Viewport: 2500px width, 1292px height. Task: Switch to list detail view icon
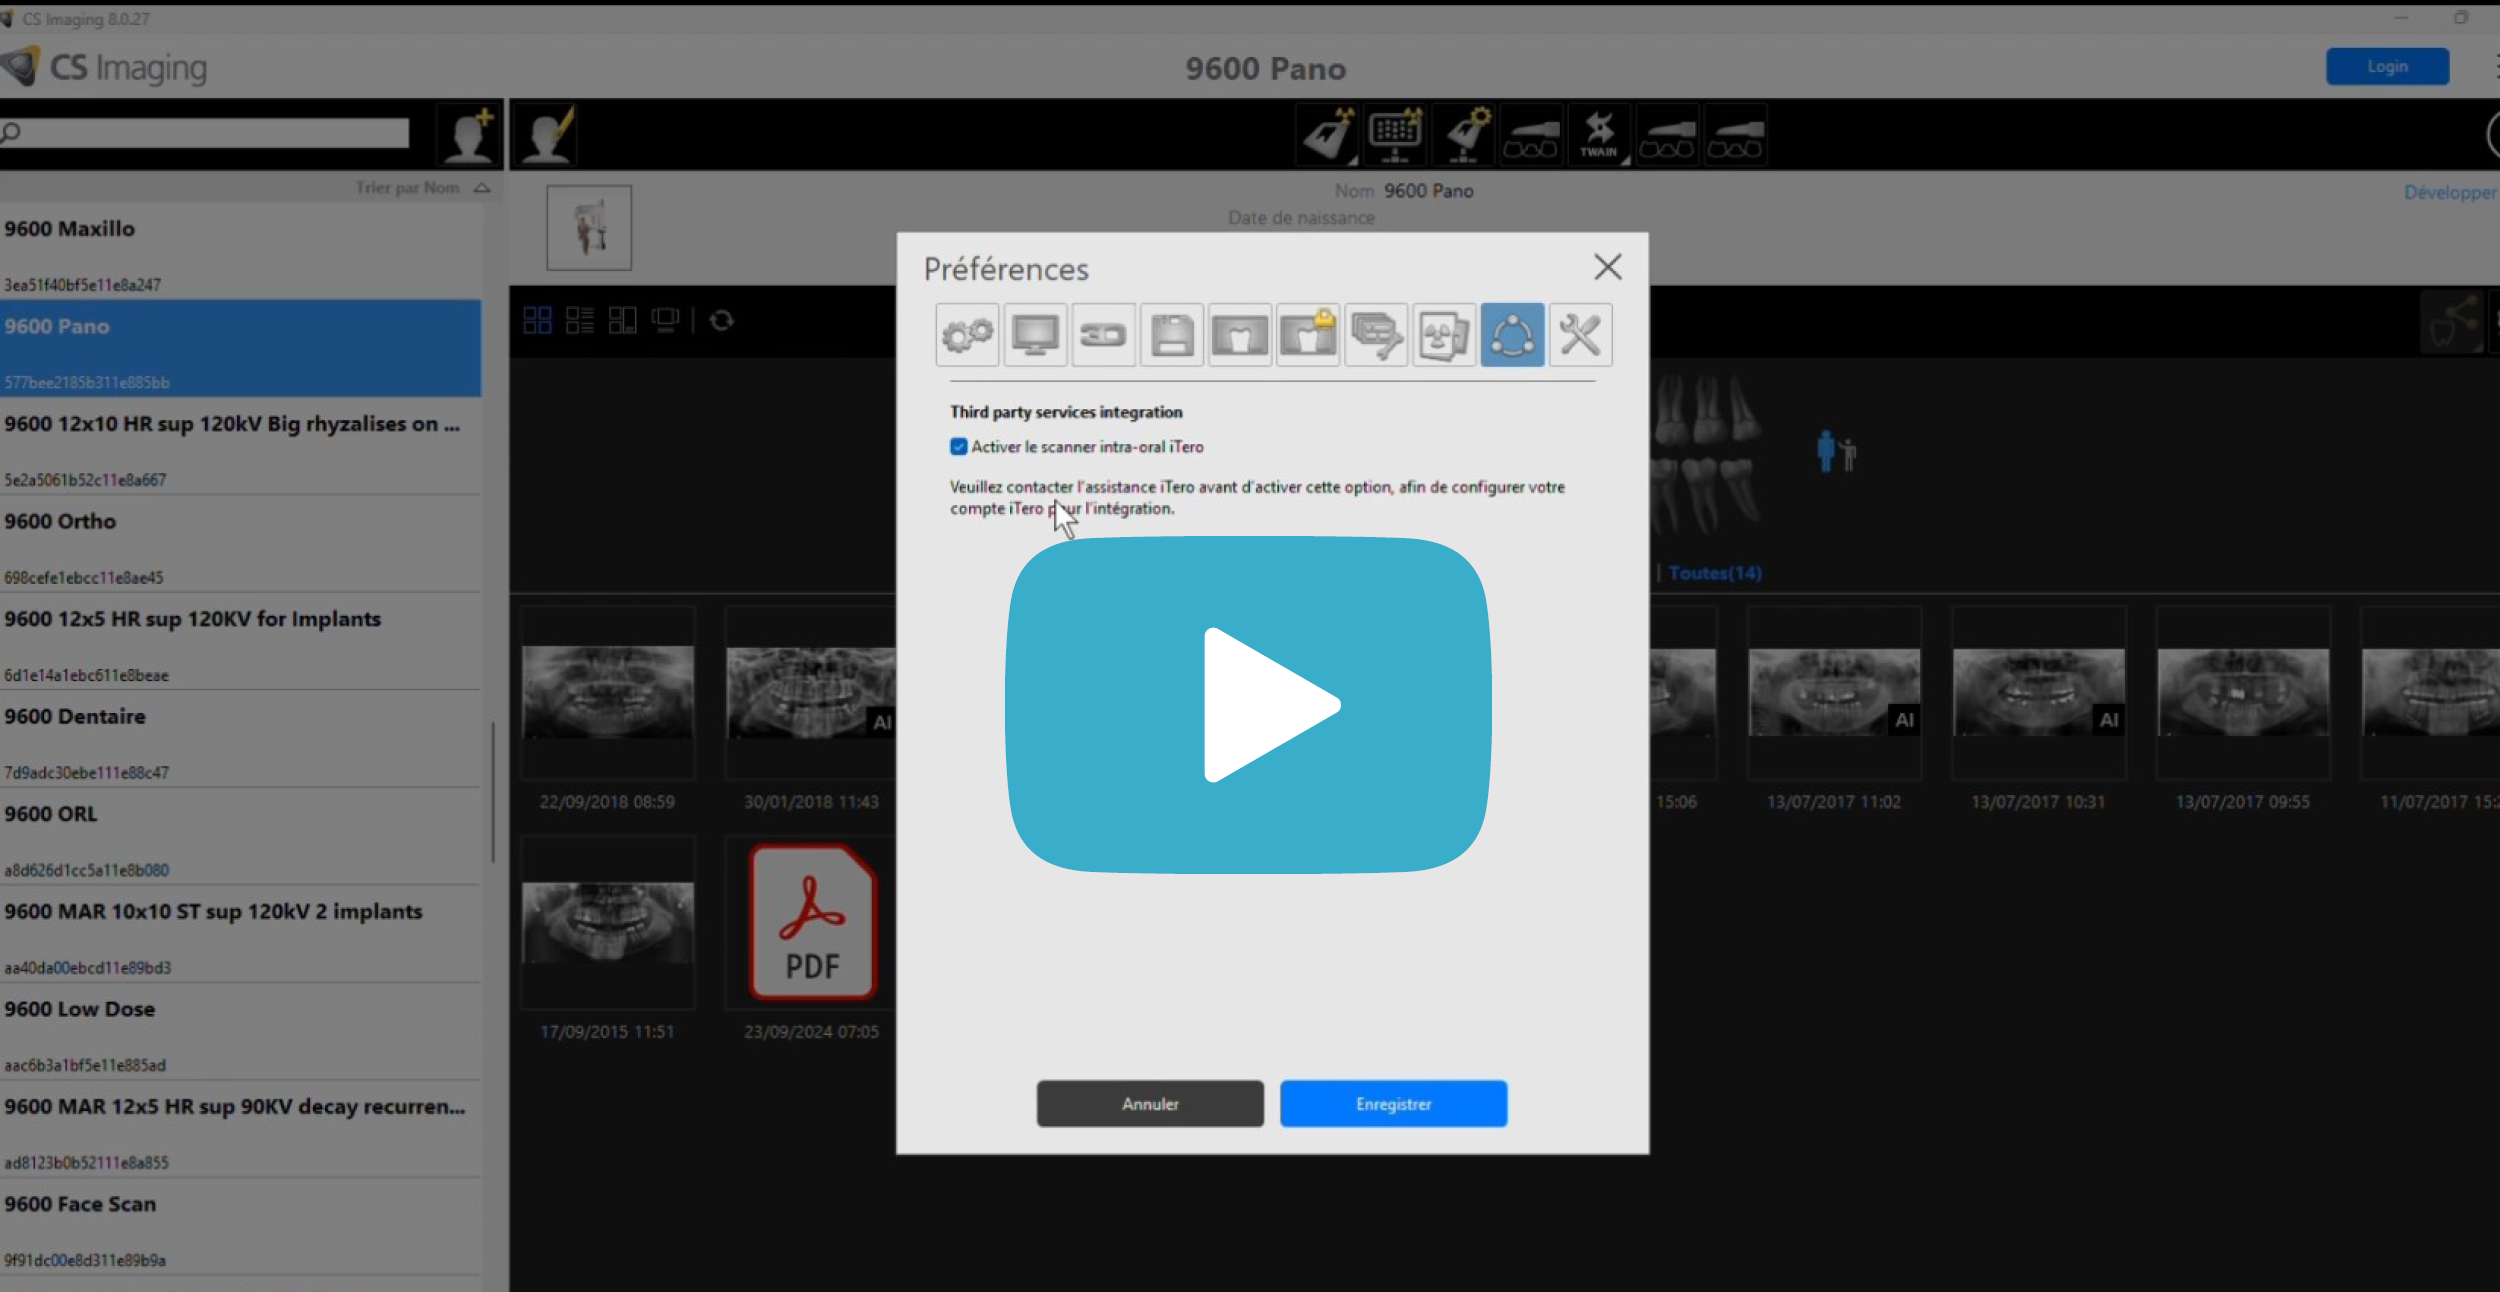[580, 320]
